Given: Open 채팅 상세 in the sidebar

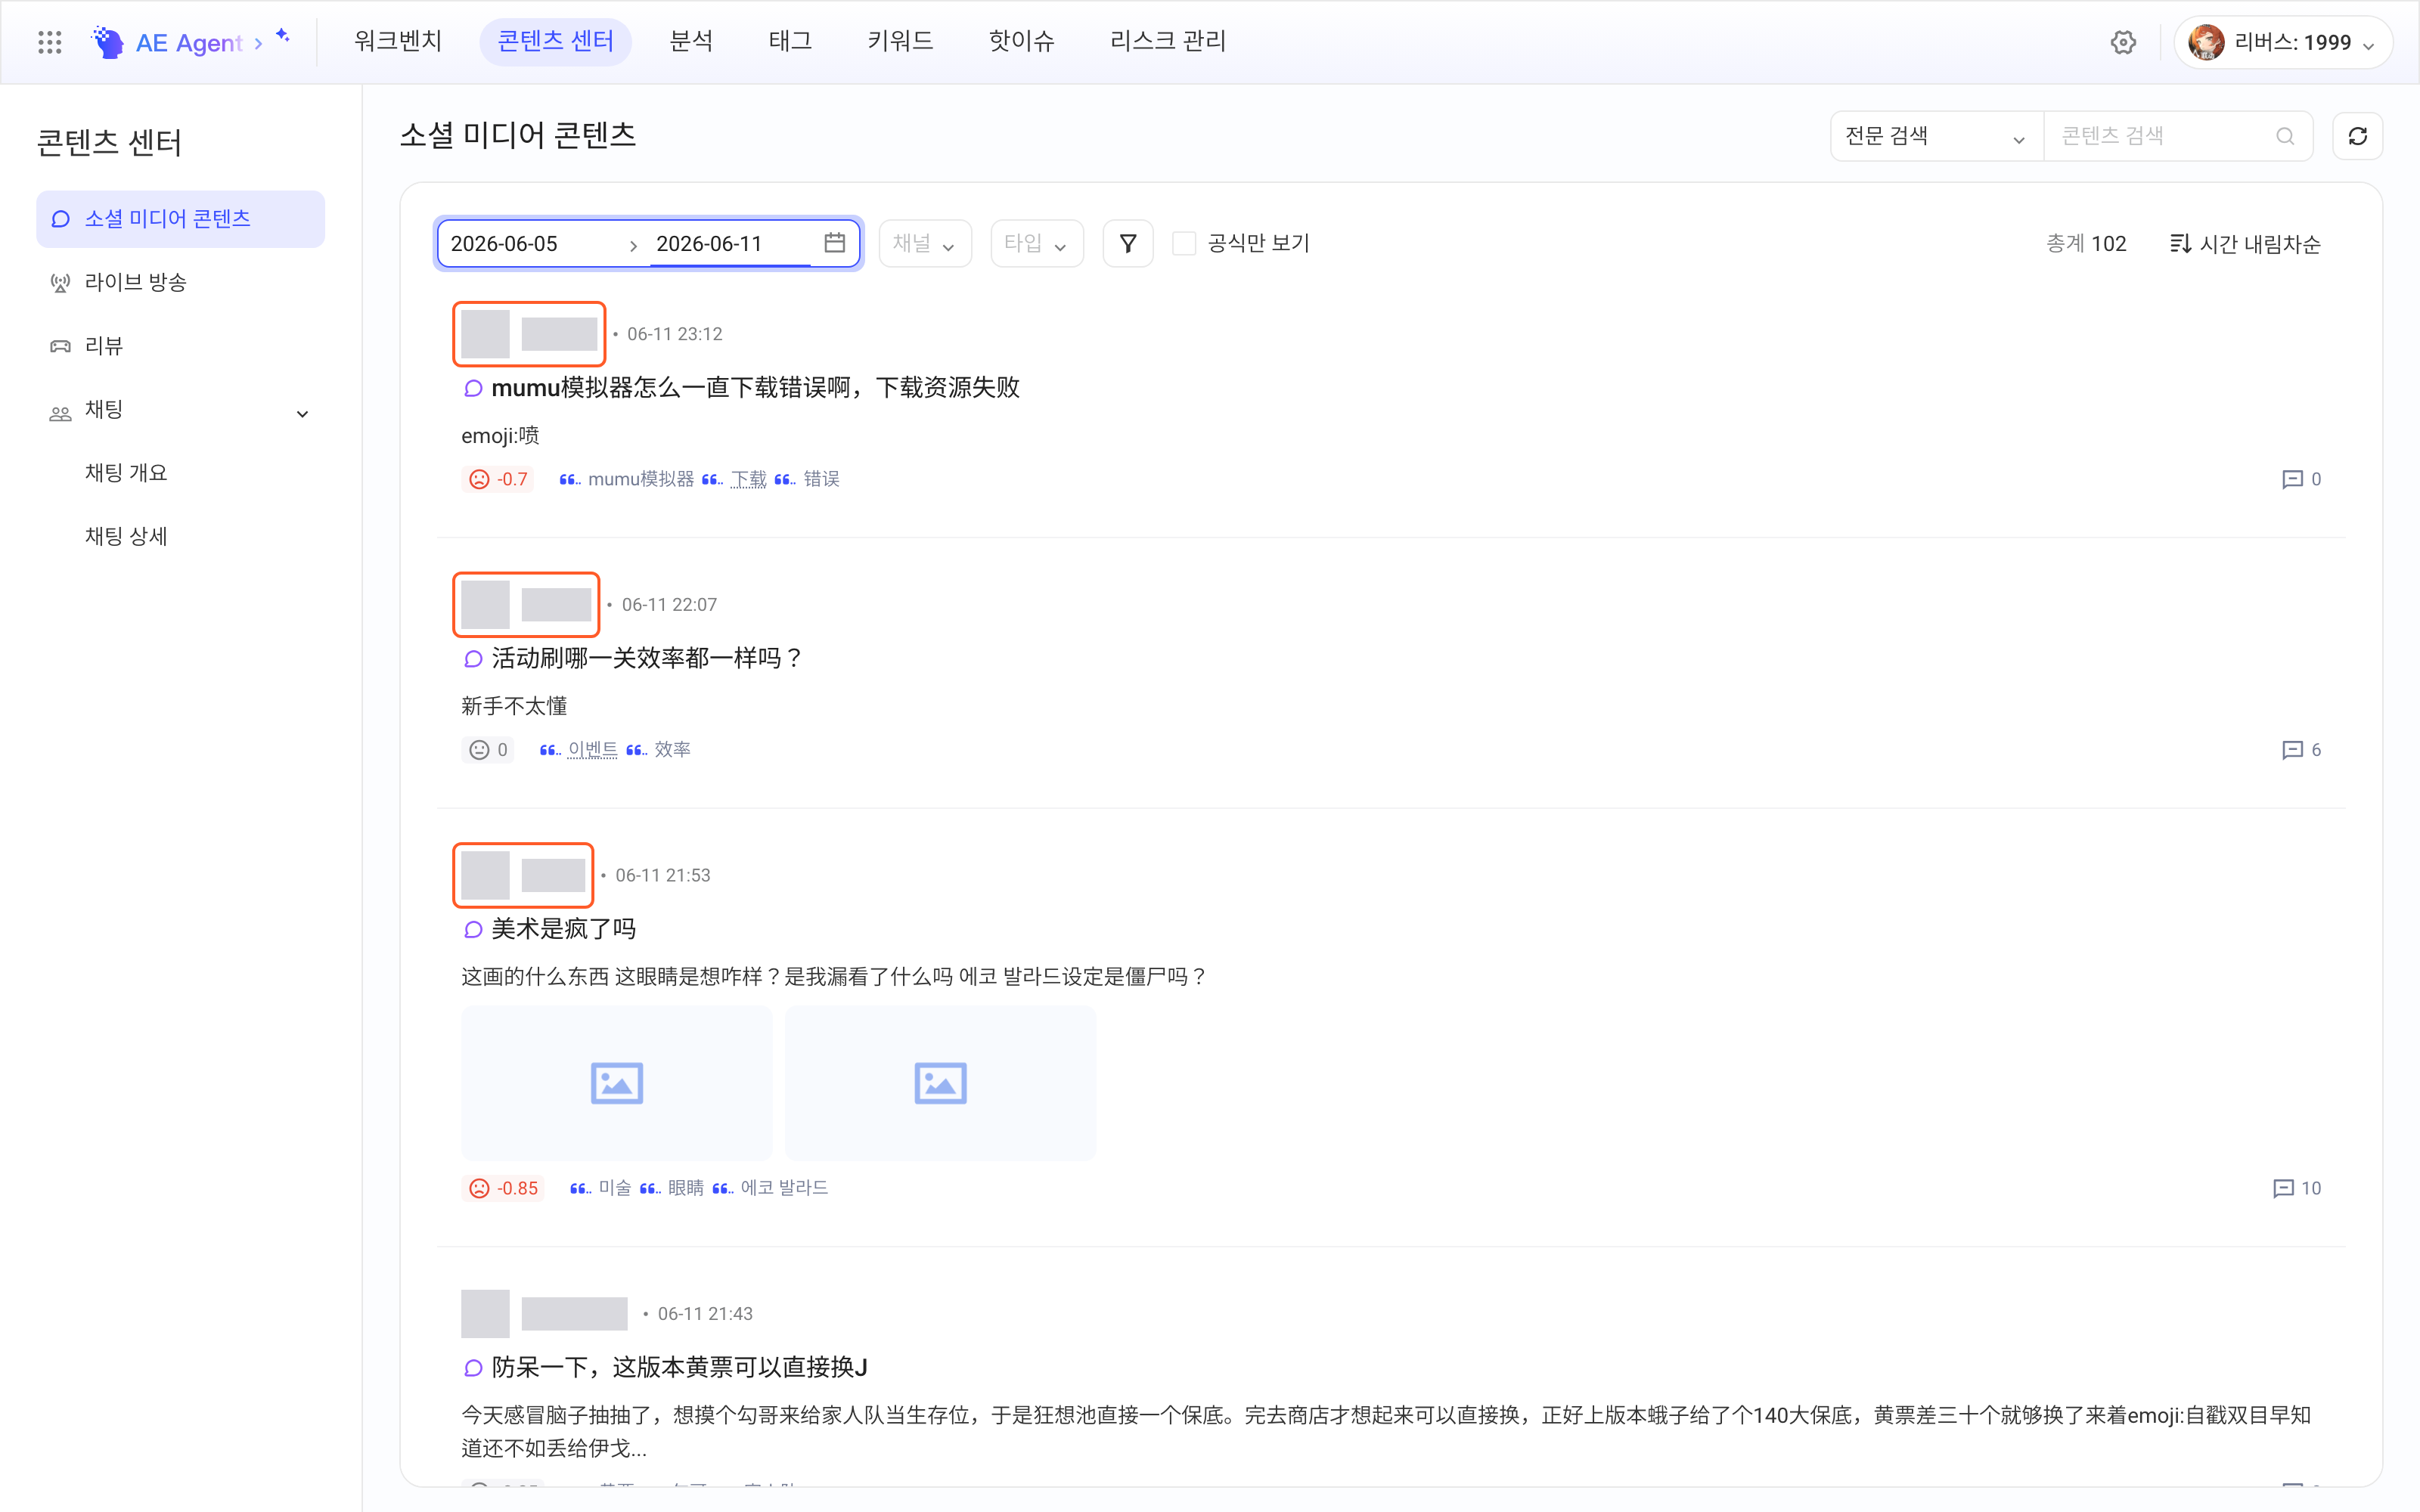Looking at the screenshot, I should coord(181,536).
